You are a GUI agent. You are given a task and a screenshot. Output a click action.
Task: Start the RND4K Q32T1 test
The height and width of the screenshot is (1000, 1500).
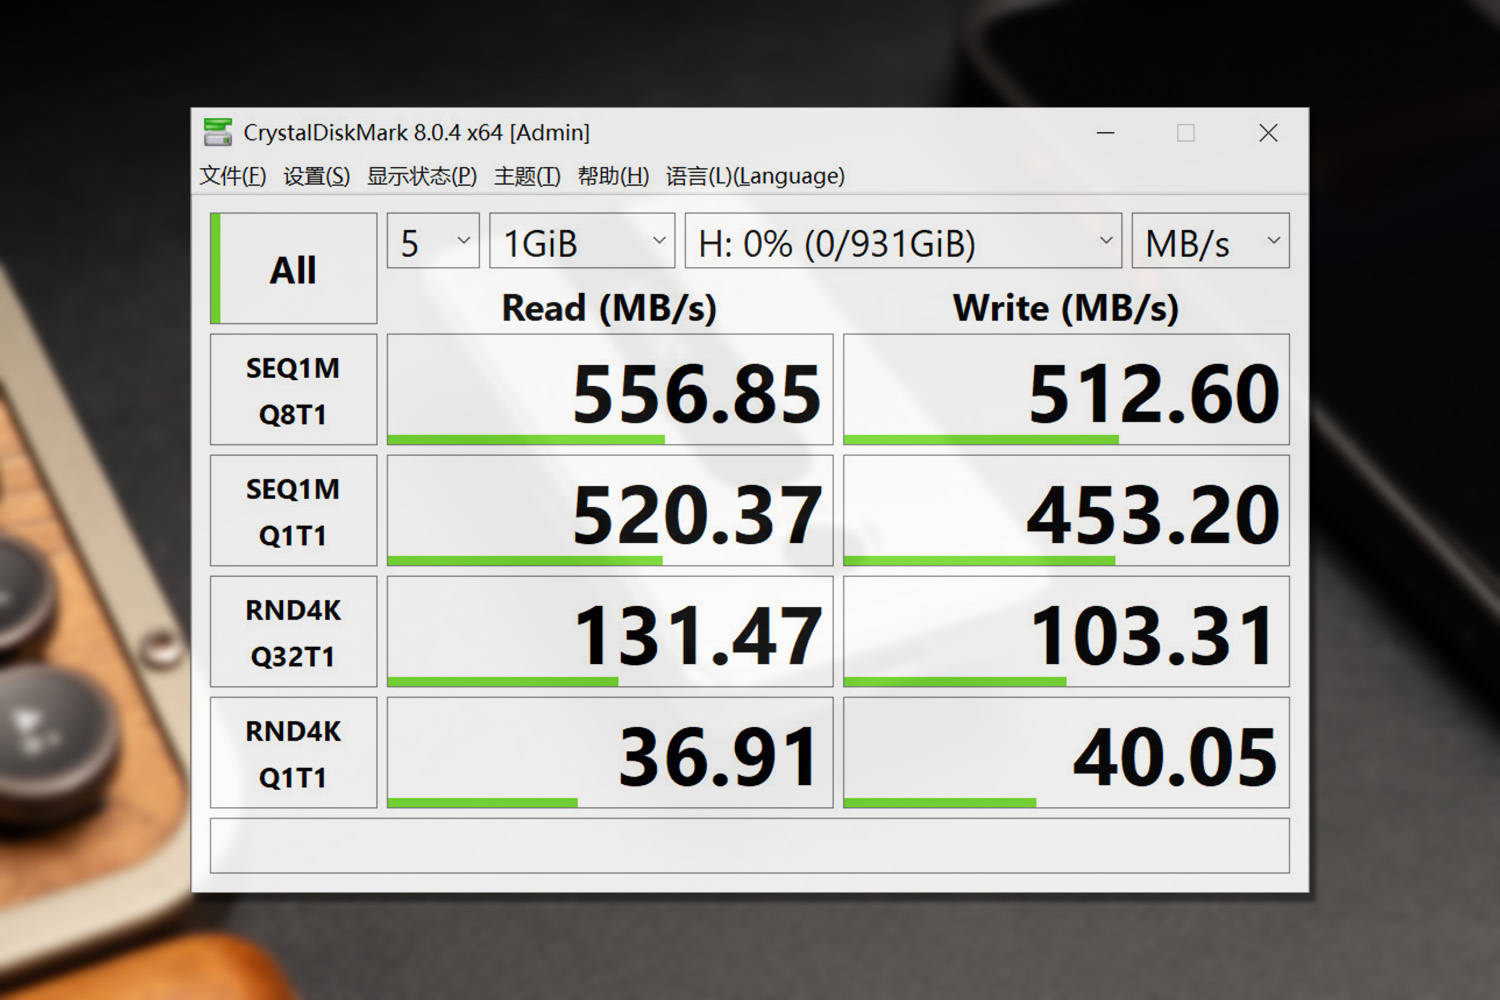[x=293, y=632]
